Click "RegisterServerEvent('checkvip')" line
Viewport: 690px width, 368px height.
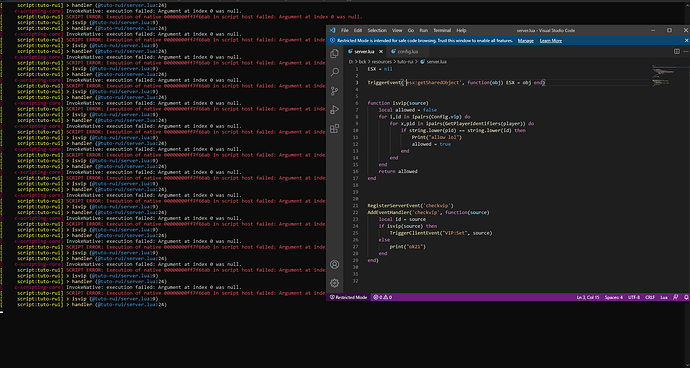[411, 206]
